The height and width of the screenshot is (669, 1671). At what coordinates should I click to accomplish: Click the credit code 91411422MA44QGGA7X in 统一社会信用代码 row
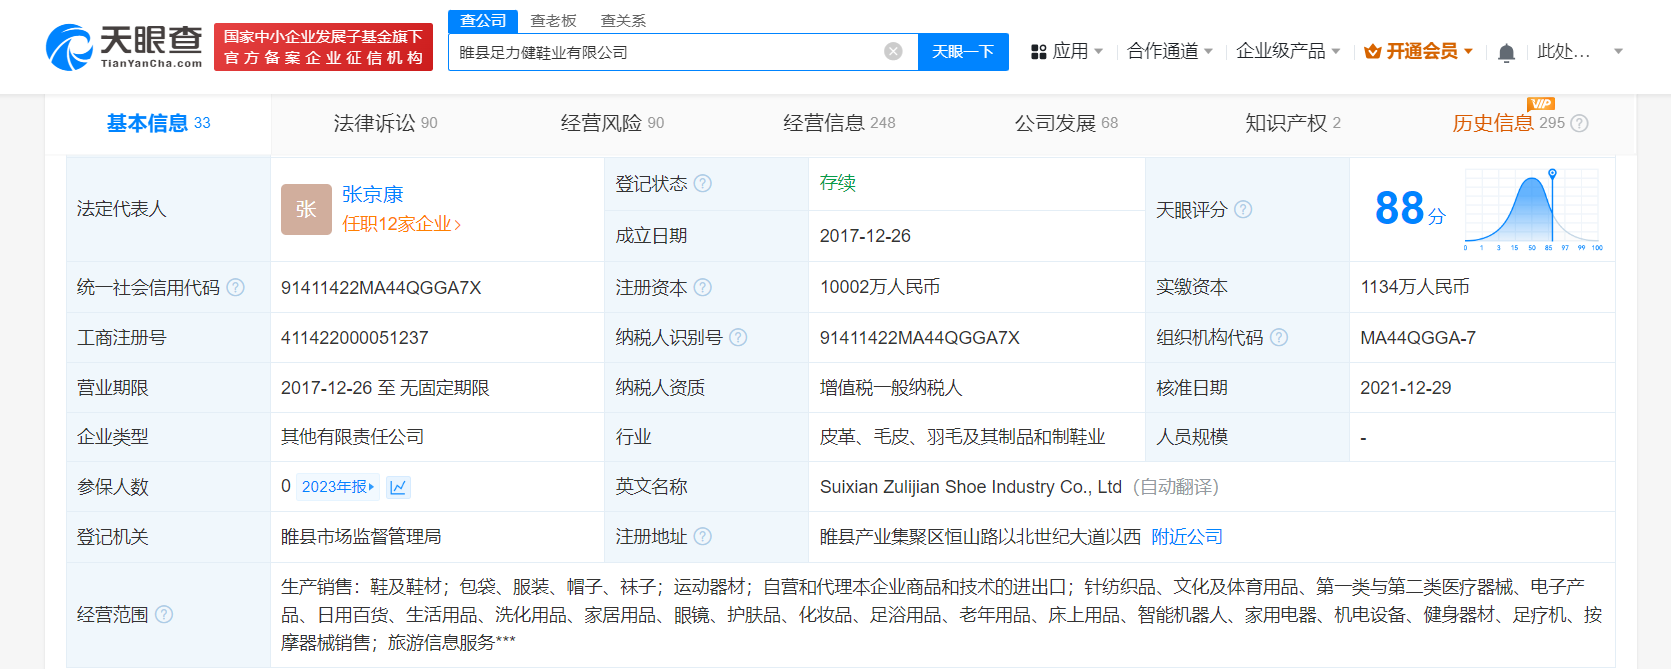click(x=381, y=287)
